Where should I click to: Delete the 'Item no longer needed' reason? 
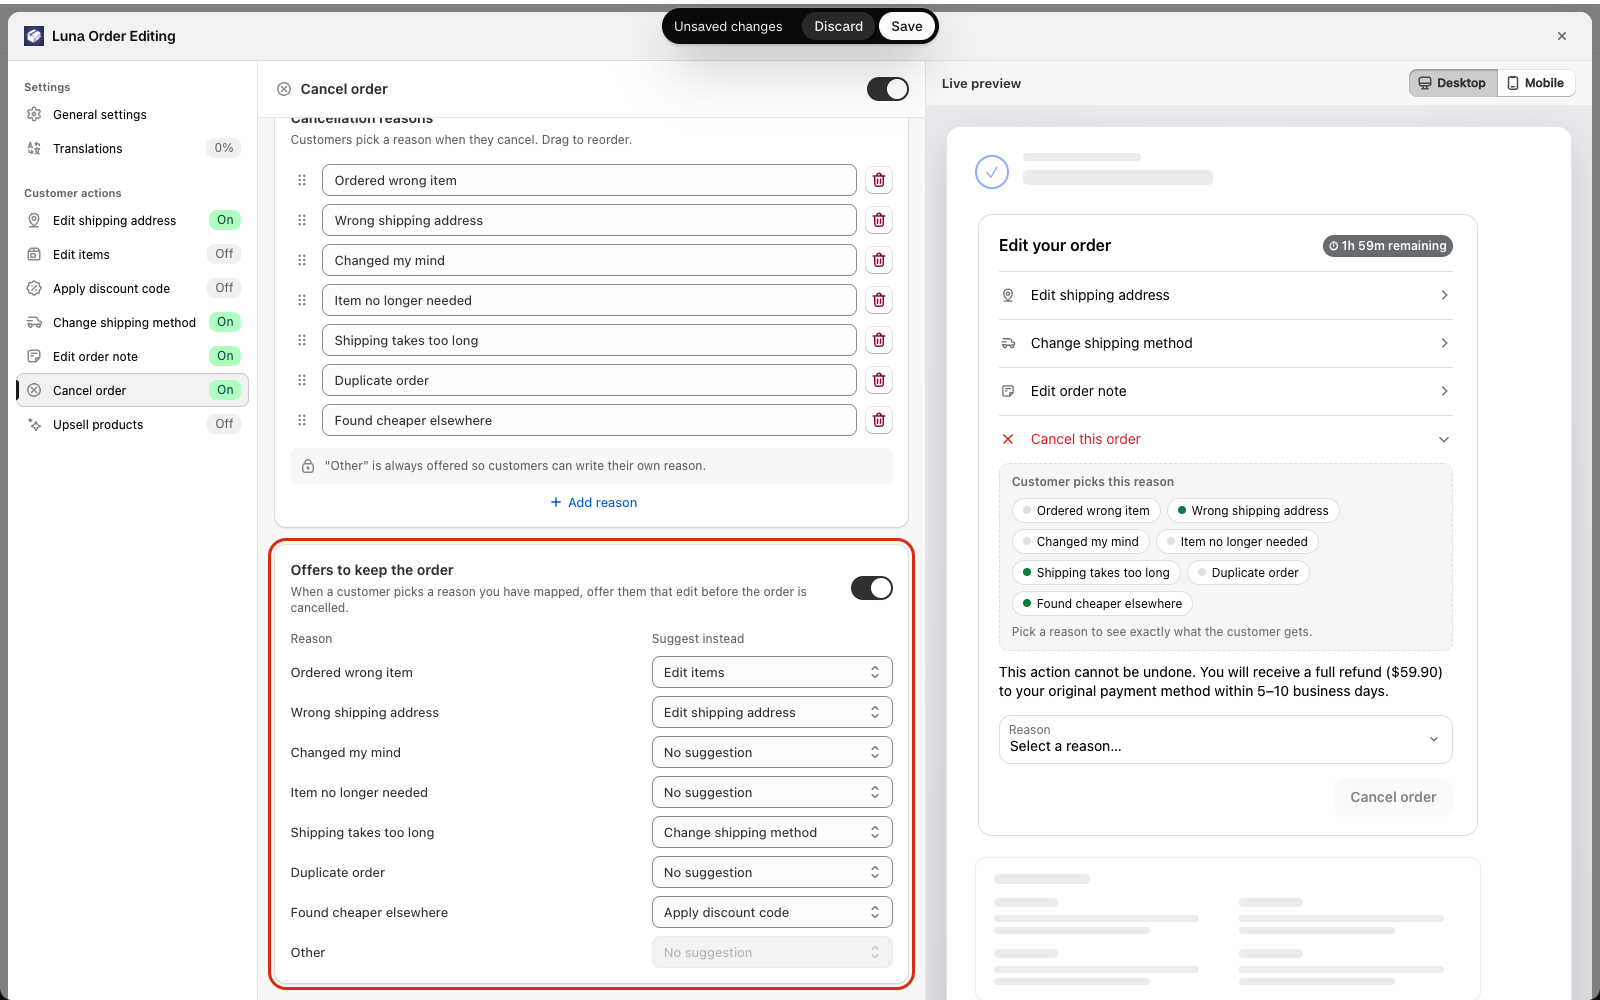[879, 300]
